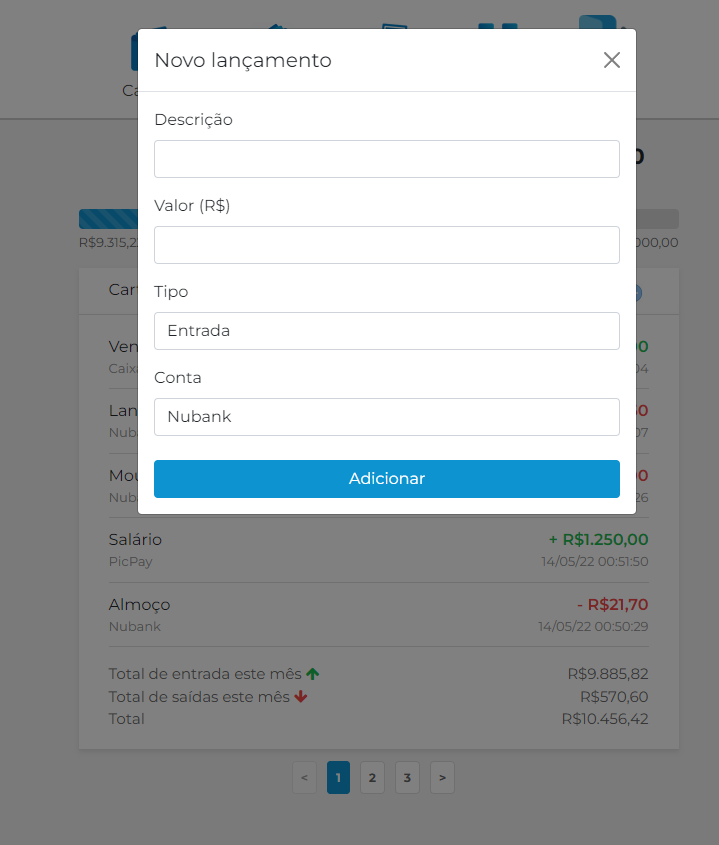Switch to page 2 of transactions
The height and width of the screenshot is (845, 719).
tap(372, 778)
